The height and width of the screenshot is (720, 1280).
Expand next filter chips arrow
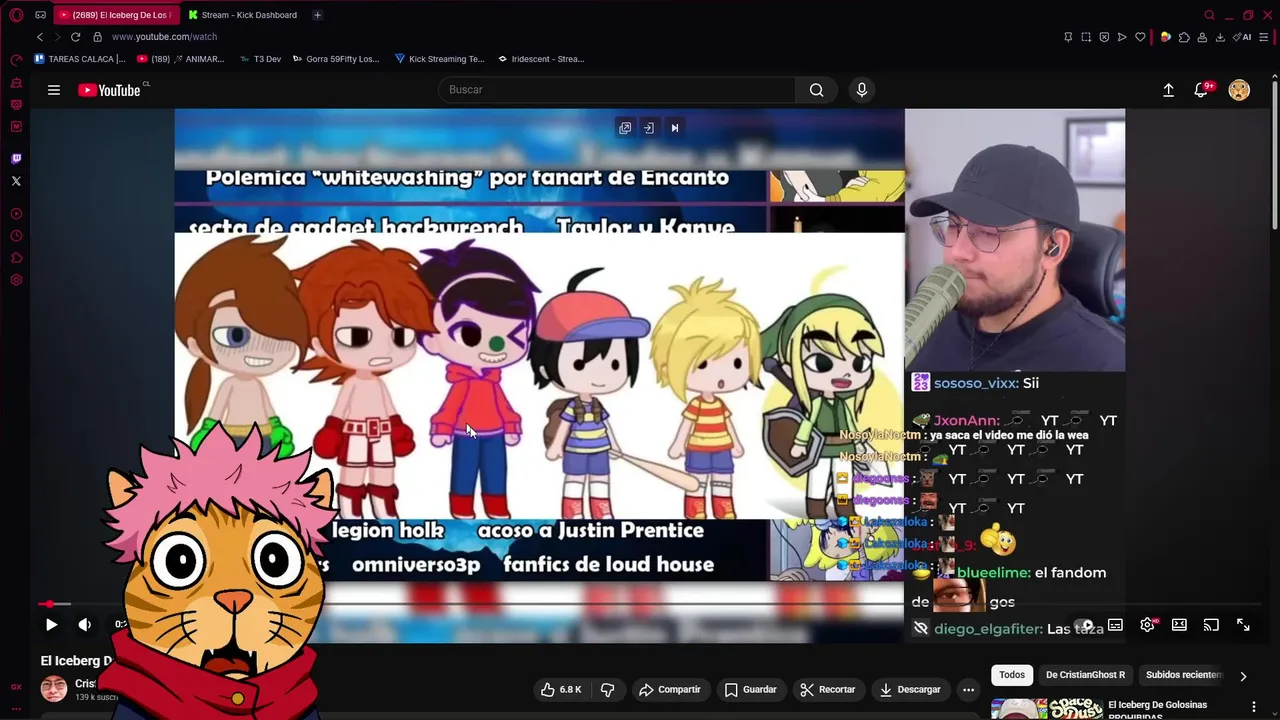[1243, 676]
